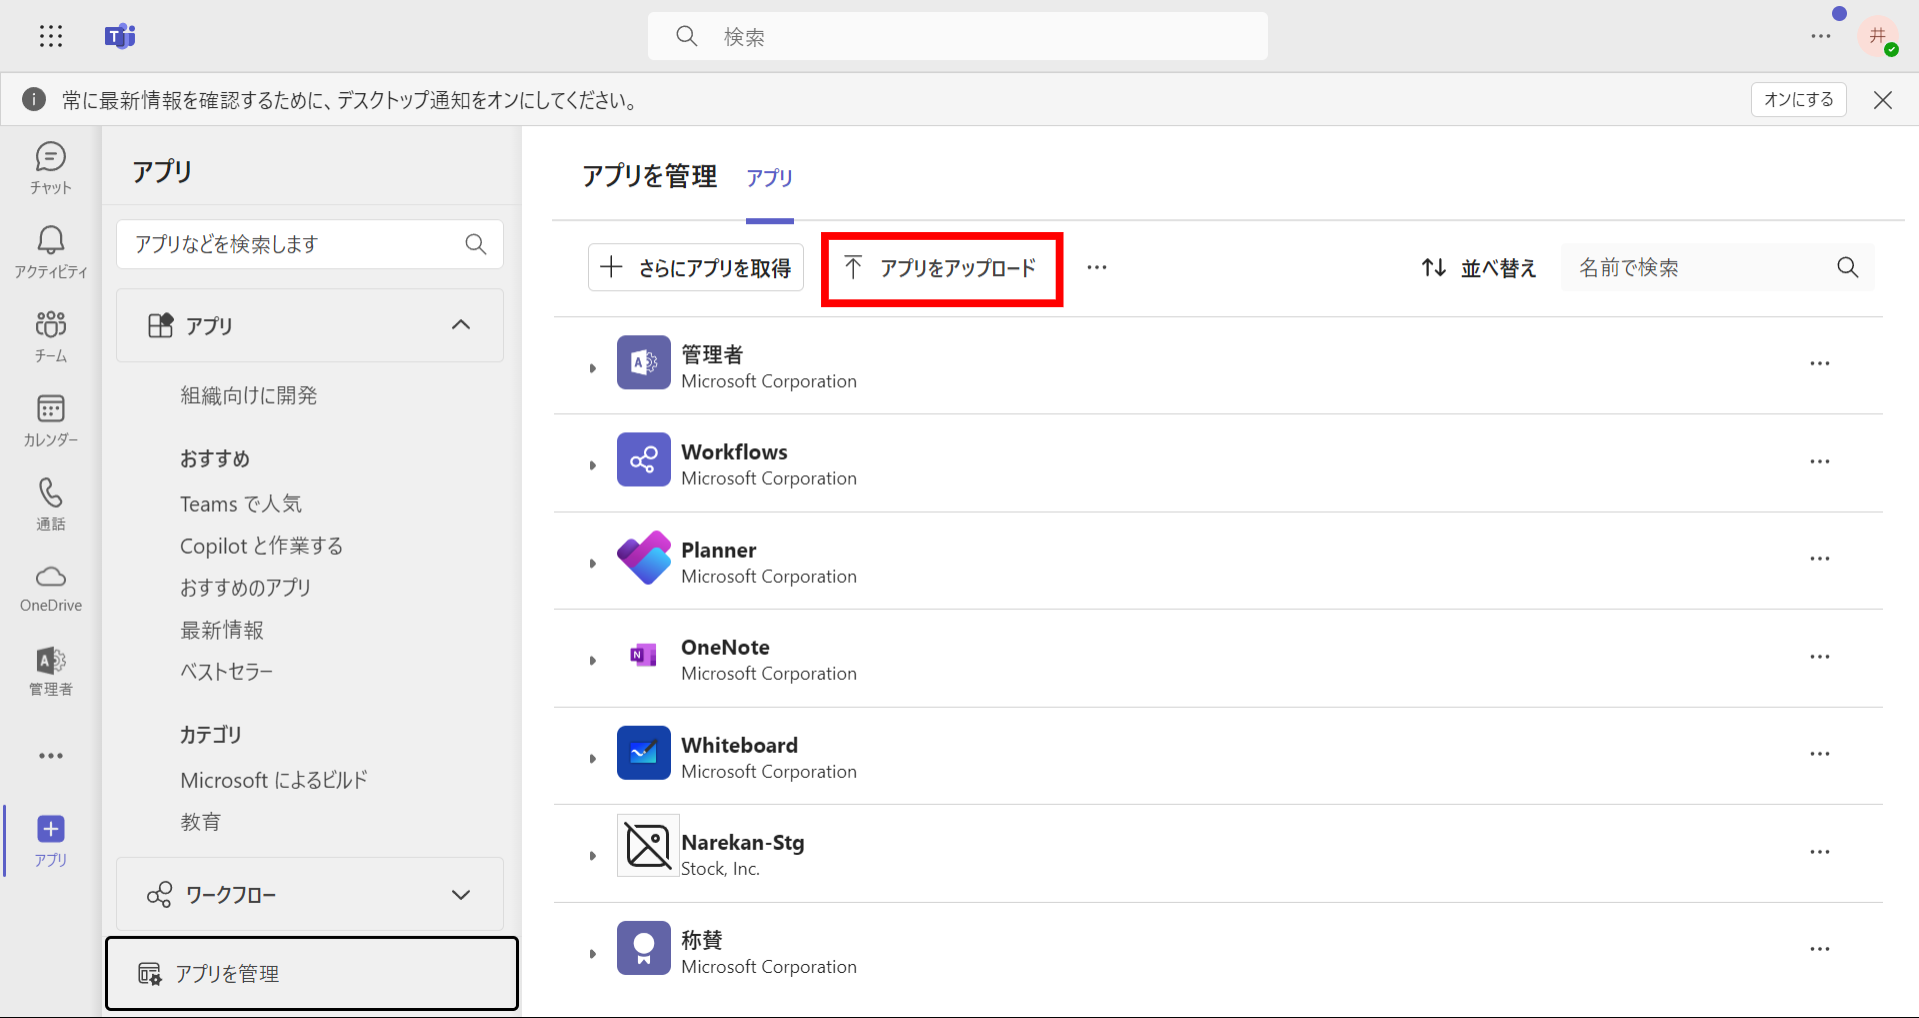Dismiss the desktop notification banner
The width and height of the screenshot is (1919, 1018).
(1883, 100)
